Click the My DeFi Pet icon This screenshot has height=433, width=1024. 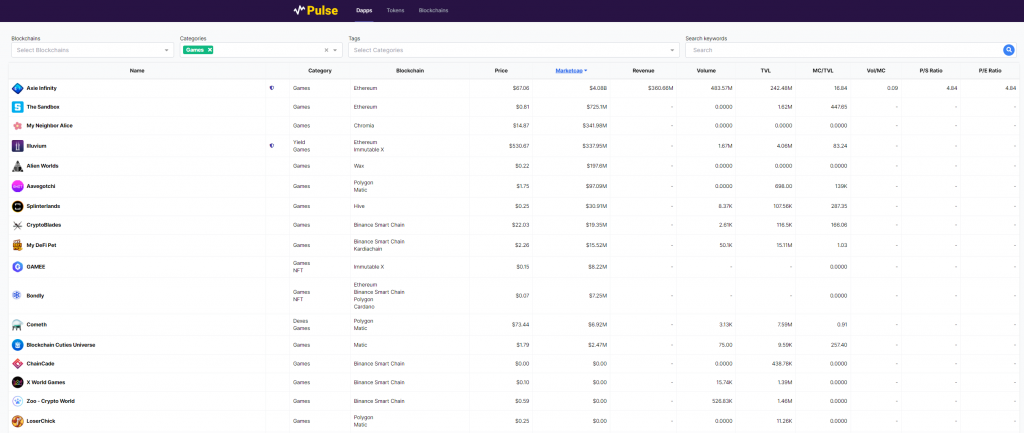(x=18, y=246)
